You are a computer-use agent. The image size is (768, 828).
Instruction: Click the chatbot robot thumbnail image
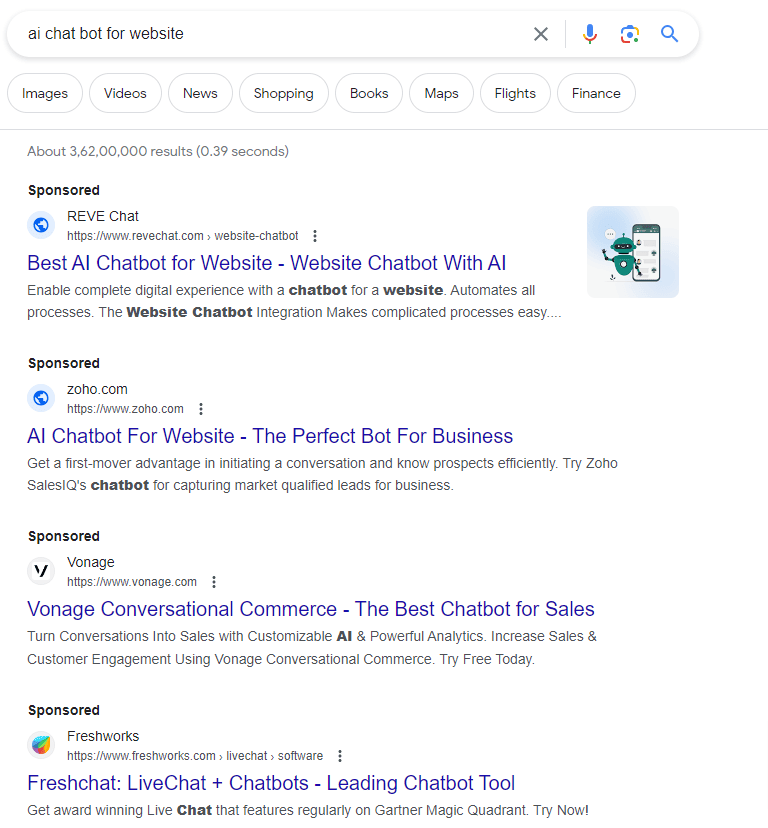point(632,251)
